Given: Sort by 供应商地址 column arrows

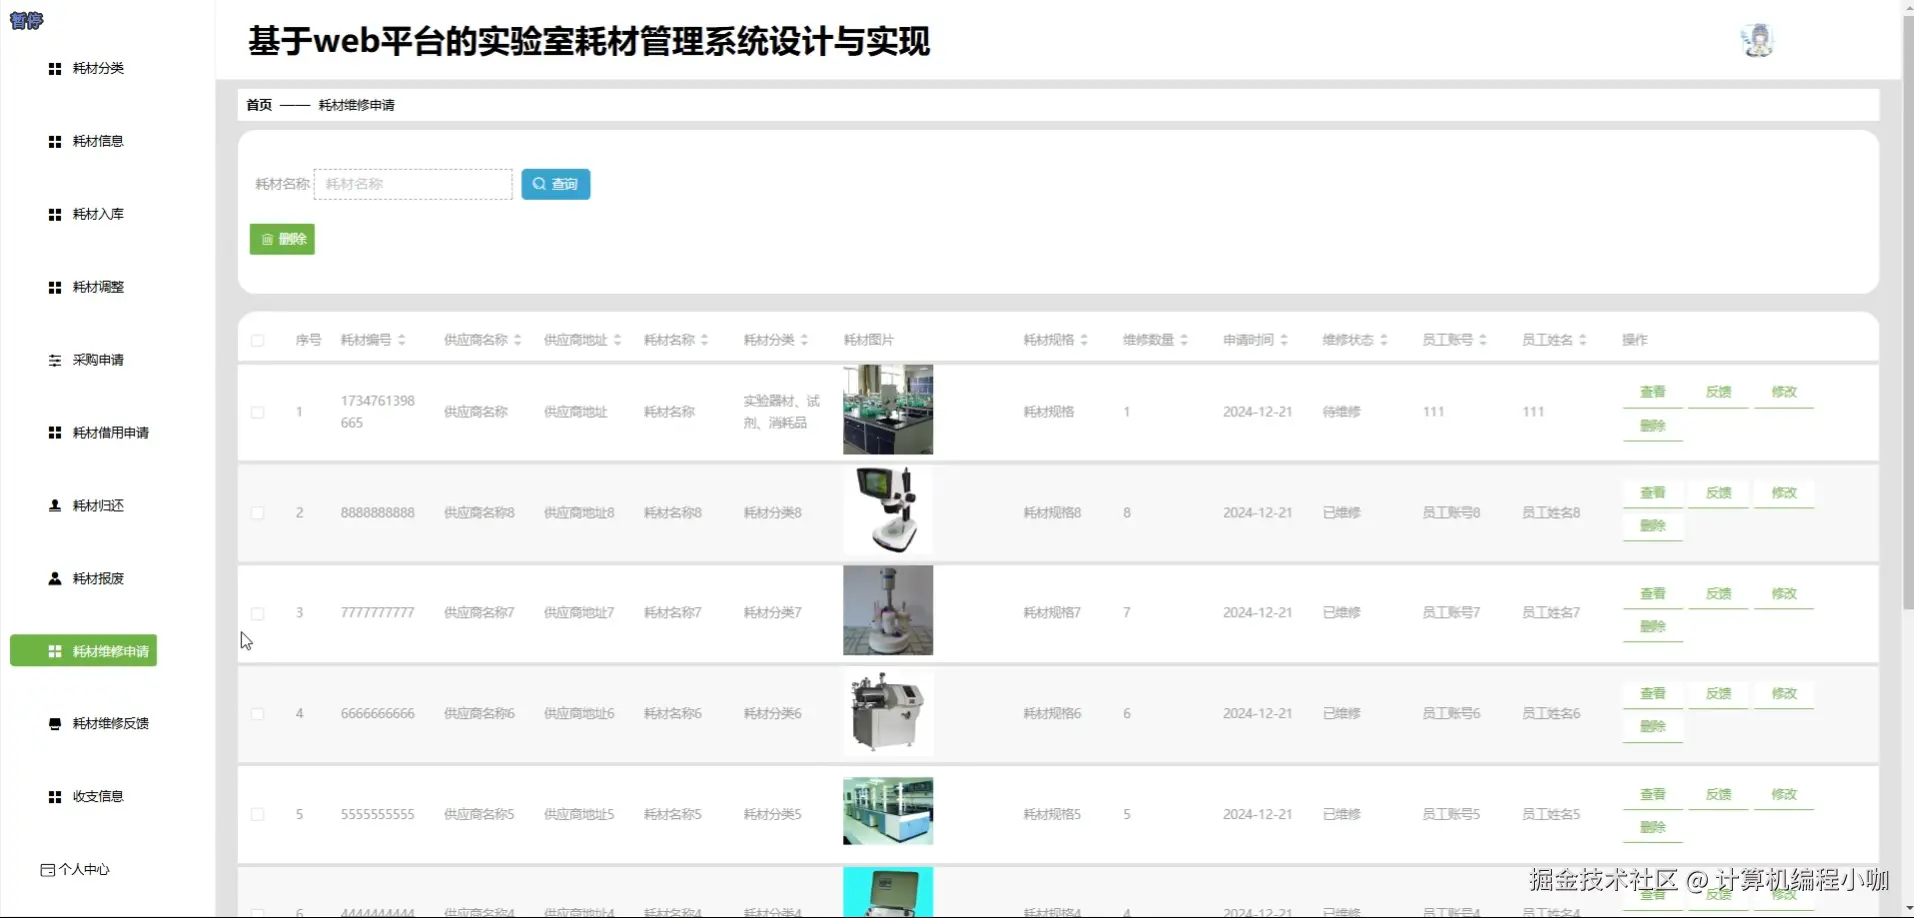Looking at the screenshot, I should pyautogui.click(x=618, y=341).
